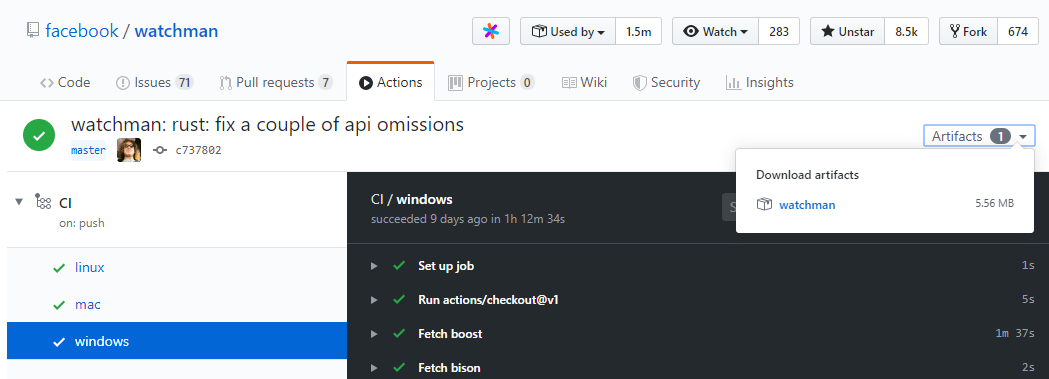Click the green check beside linux job
Screen dimensions: 1049x379
59,268
